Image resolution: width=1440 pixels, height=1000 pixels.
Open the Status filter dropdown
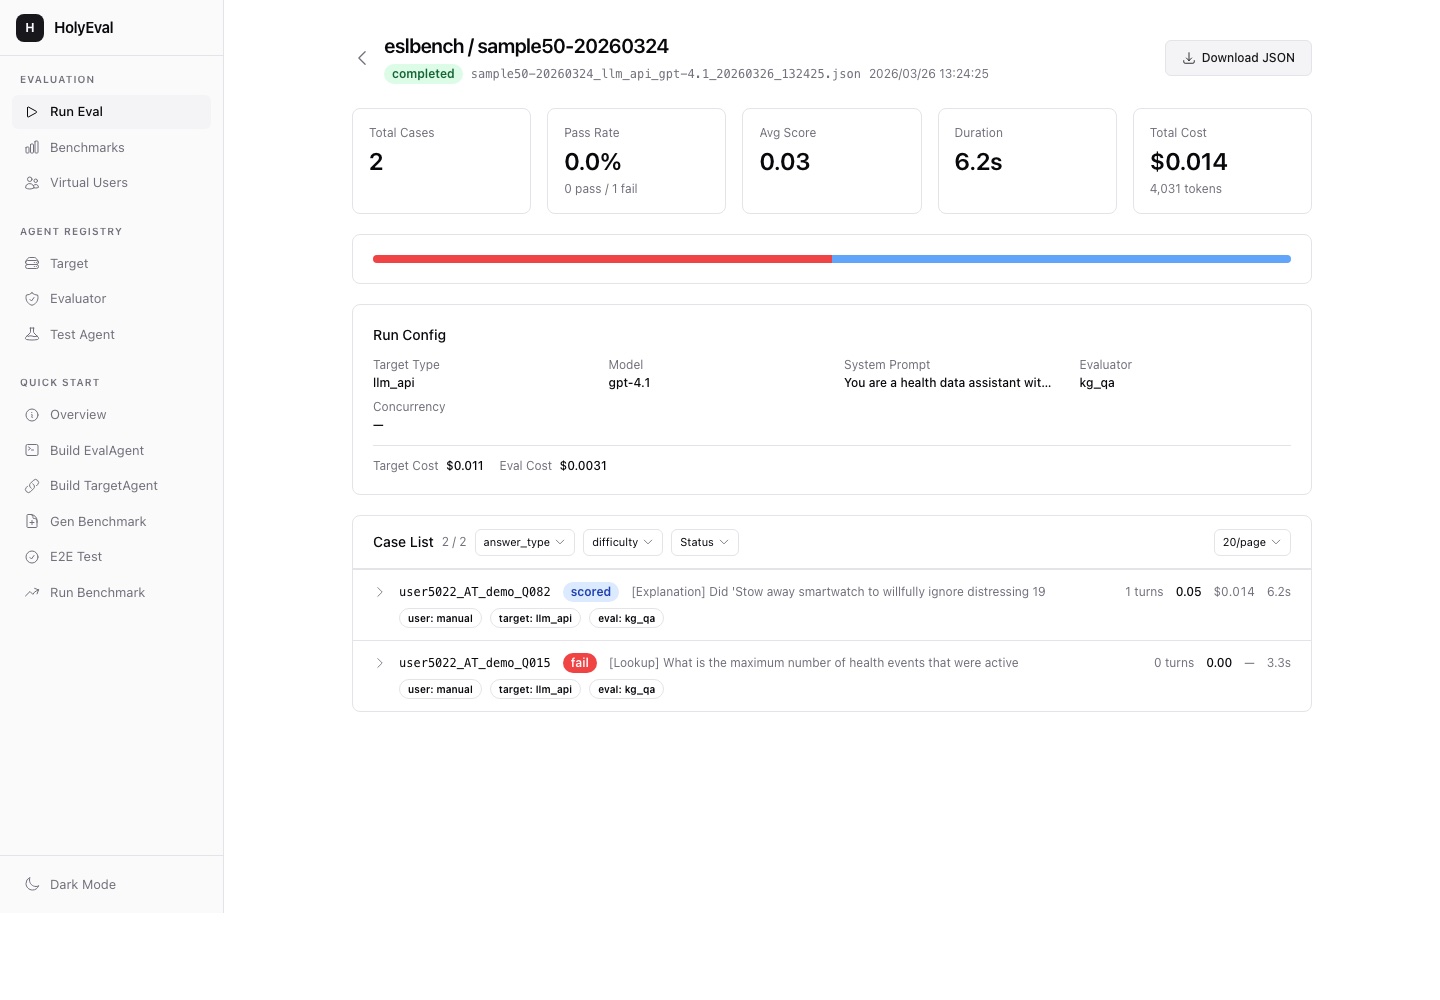pyautogui.click(x=705, y=542)
